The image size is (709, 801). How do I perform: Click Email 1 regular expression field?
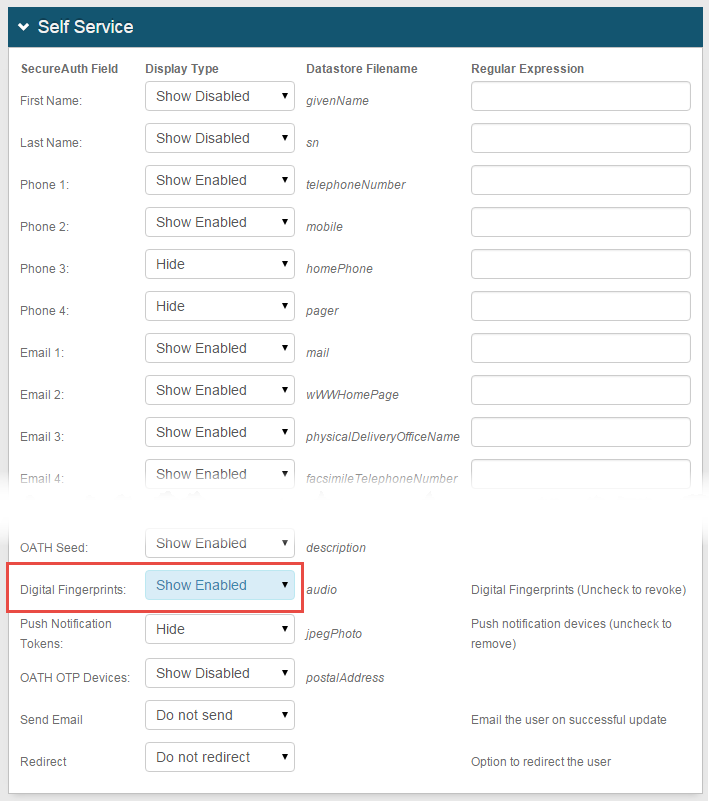click(x=580, y=349)
